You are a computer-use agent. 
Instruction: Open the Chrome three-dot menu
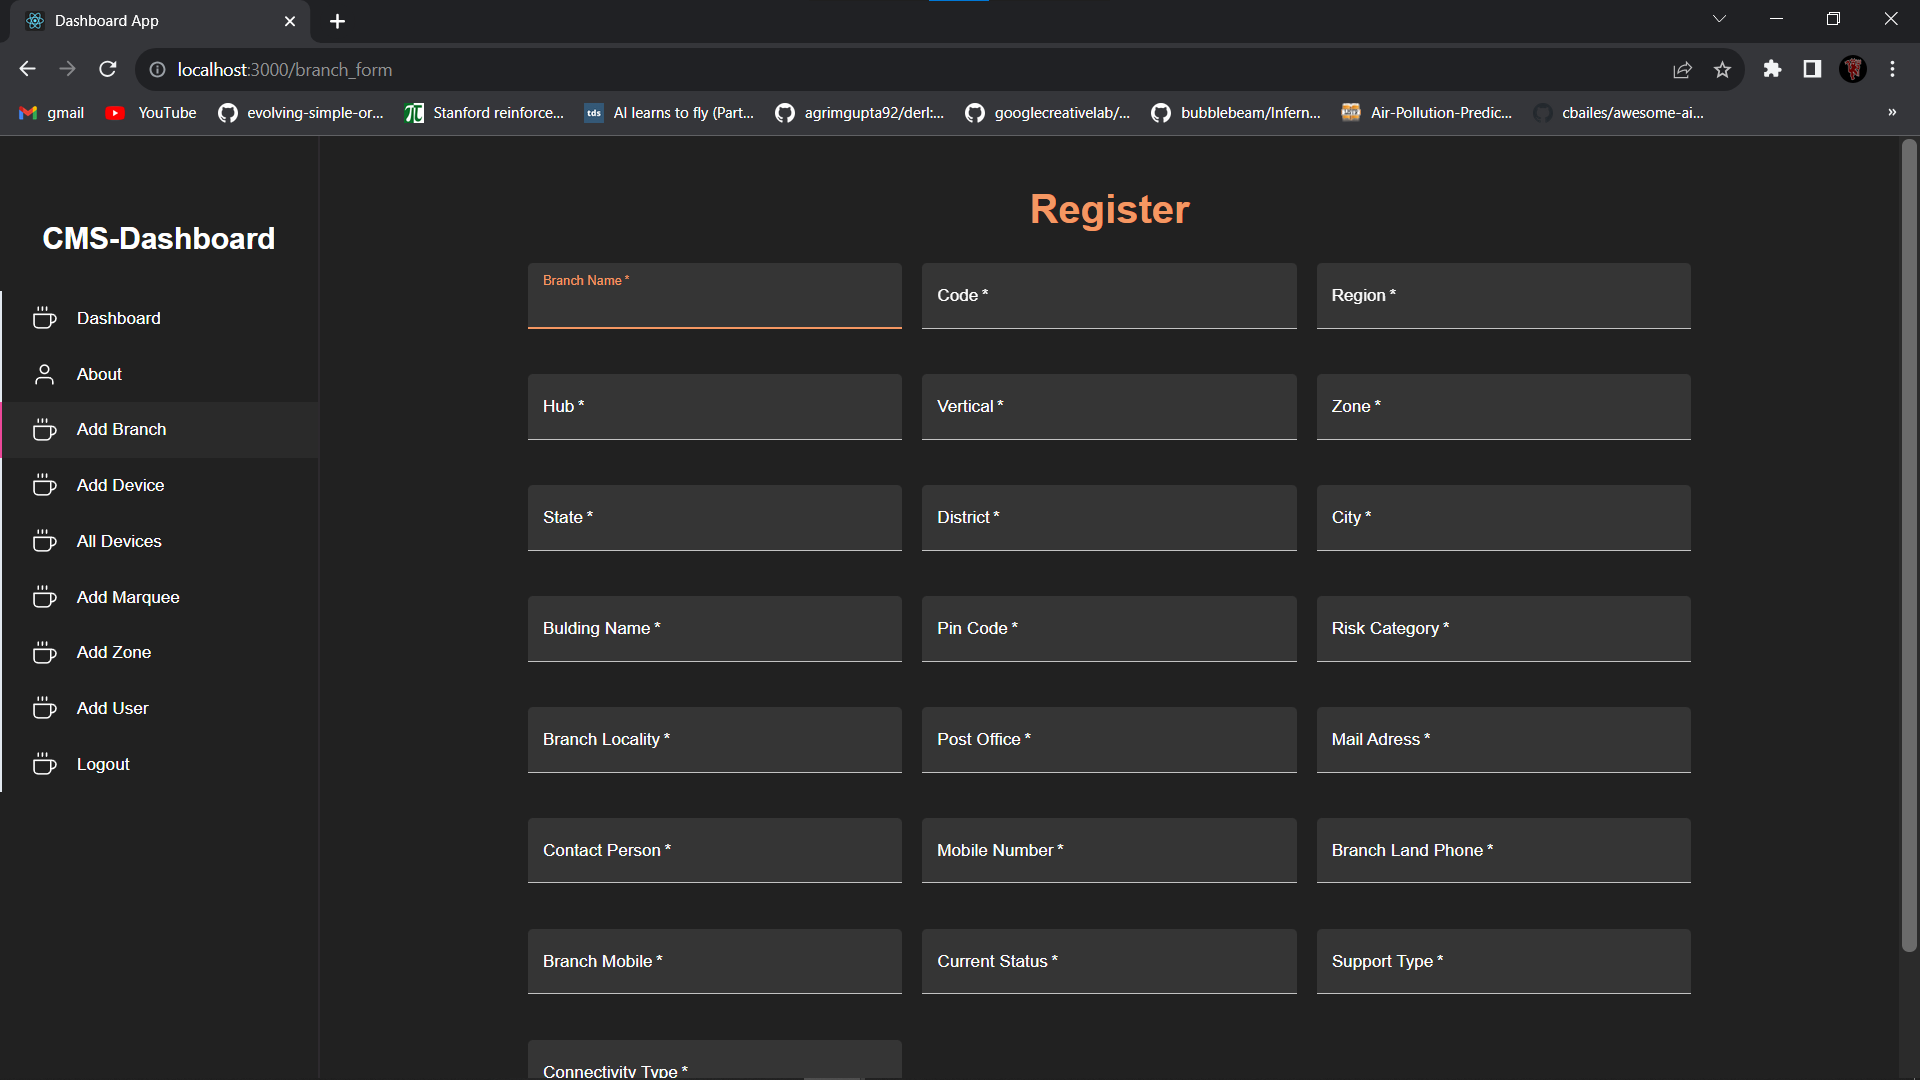click(x=1893, y=70)
